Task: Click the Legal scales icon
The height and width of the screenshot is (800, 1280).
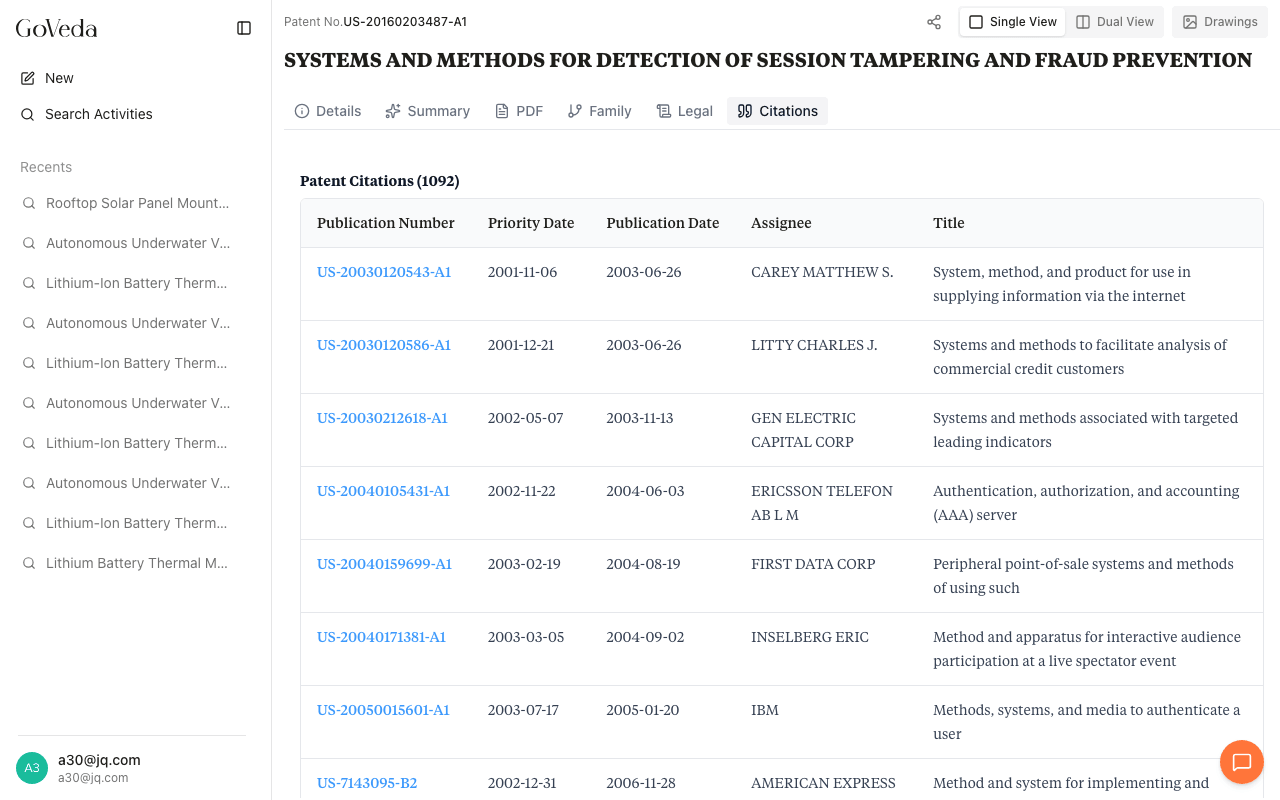Action: 663,110
